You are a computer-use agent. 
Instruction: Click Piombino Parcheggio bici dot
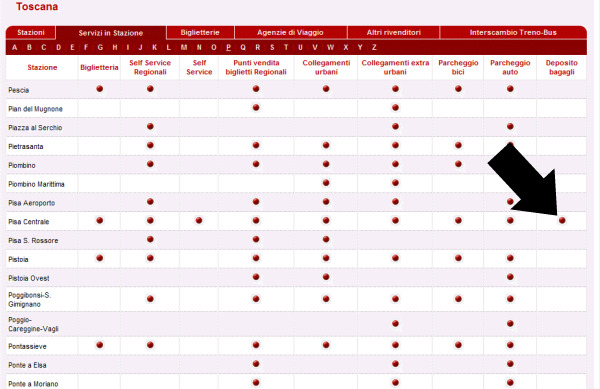point(458,164)
